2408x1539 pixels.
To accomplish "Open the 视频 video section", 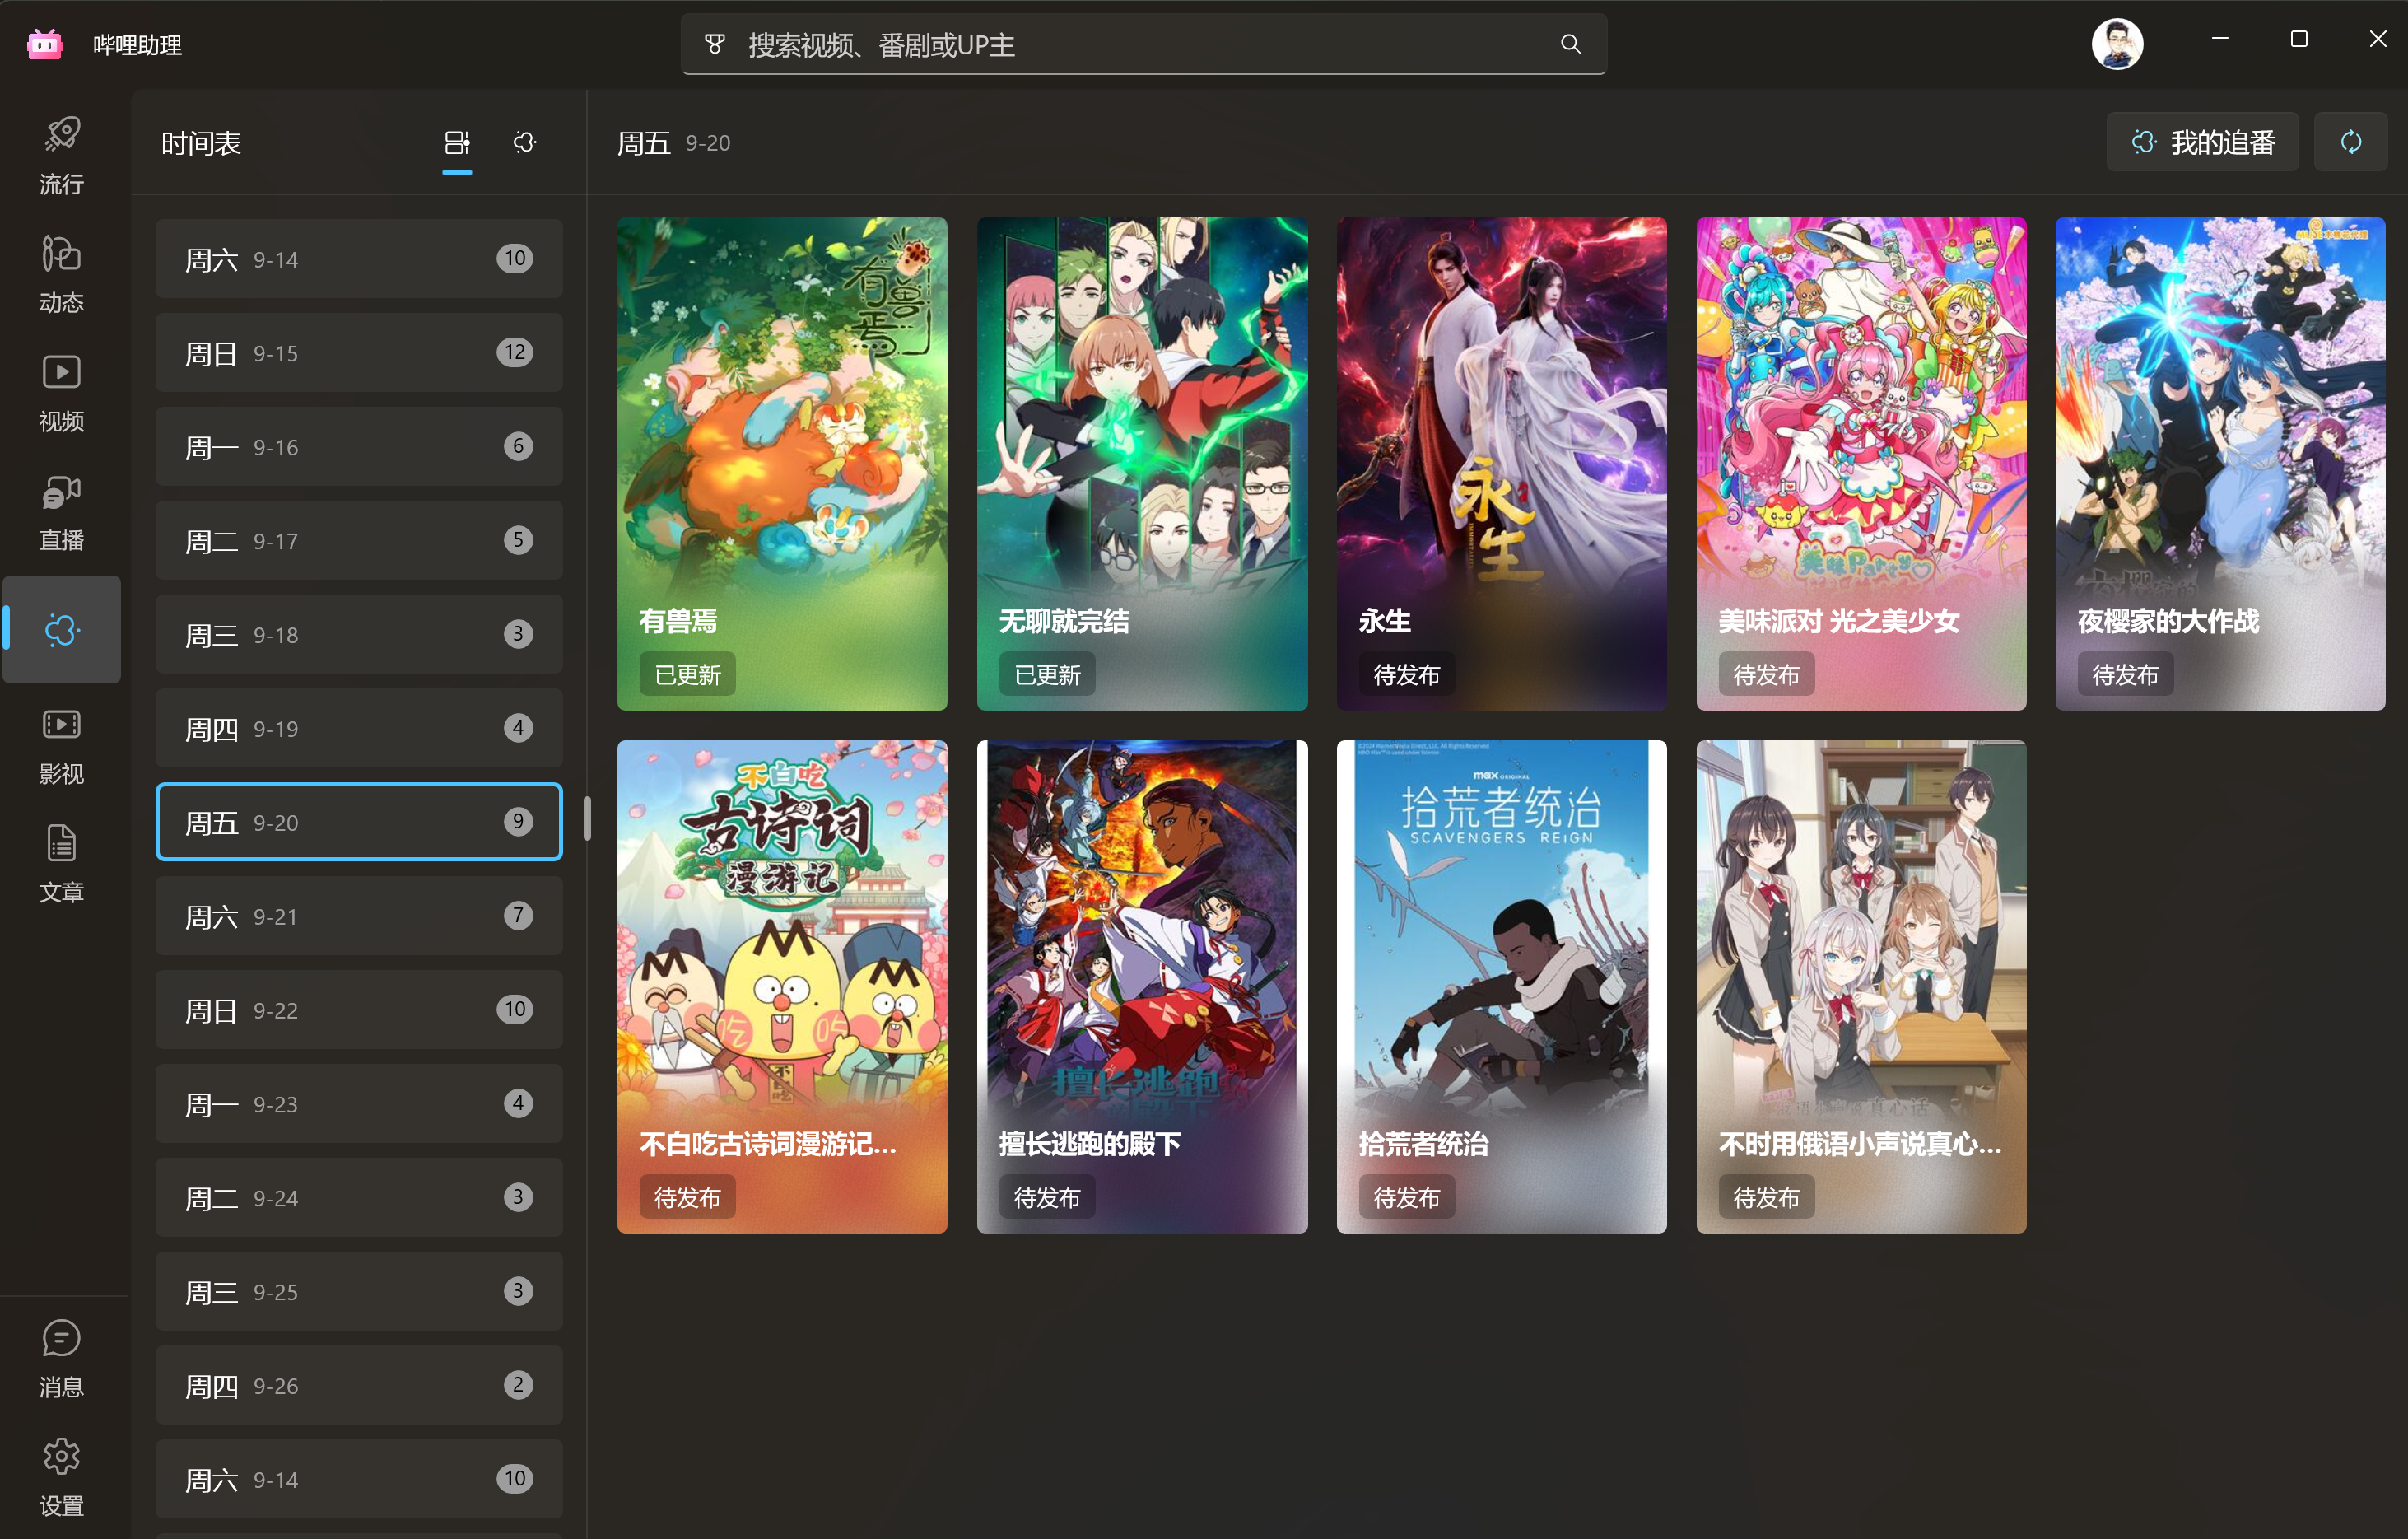I will pyautogui.click(x=61, y=392).
